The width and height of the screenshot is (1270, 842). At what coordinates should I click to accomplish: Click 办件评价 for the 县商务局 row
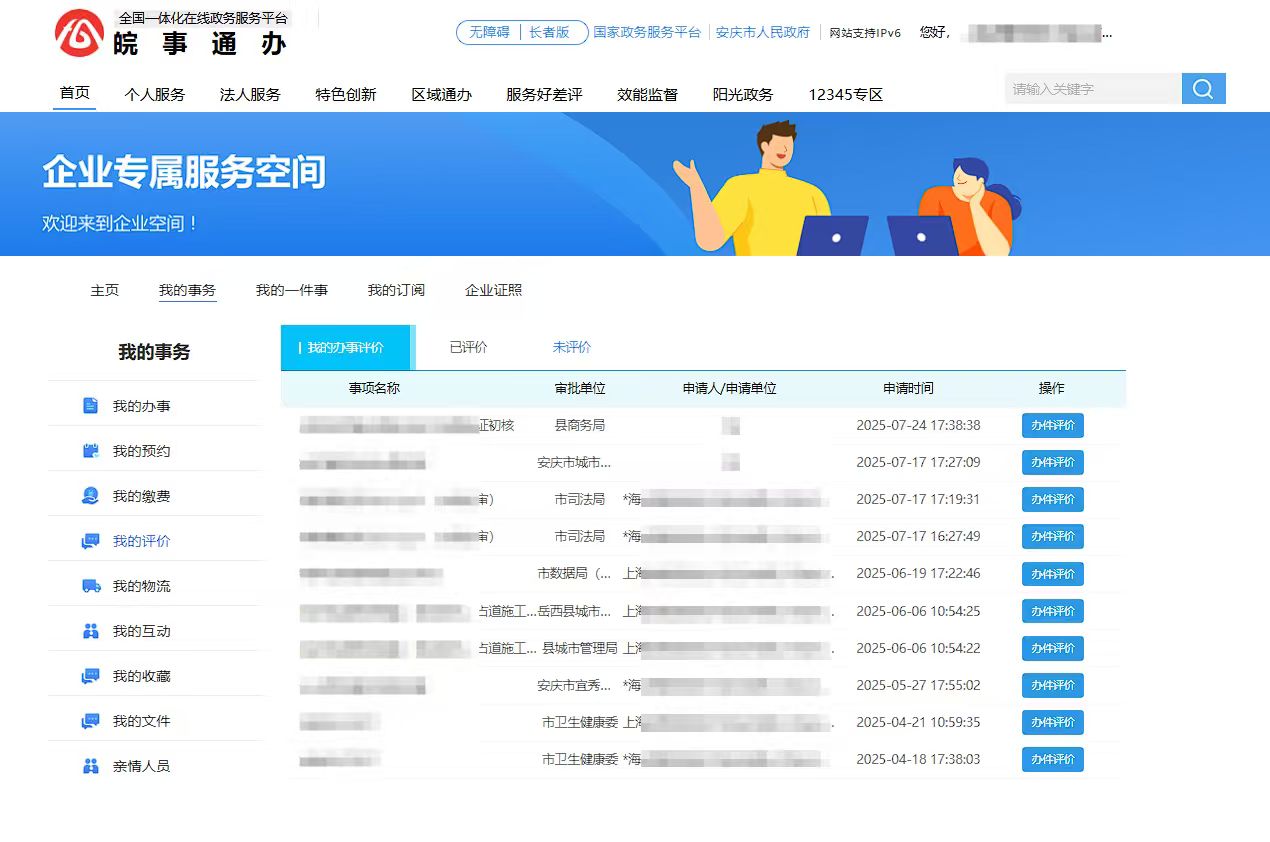pyautogui.click(x=1052, y=426)
